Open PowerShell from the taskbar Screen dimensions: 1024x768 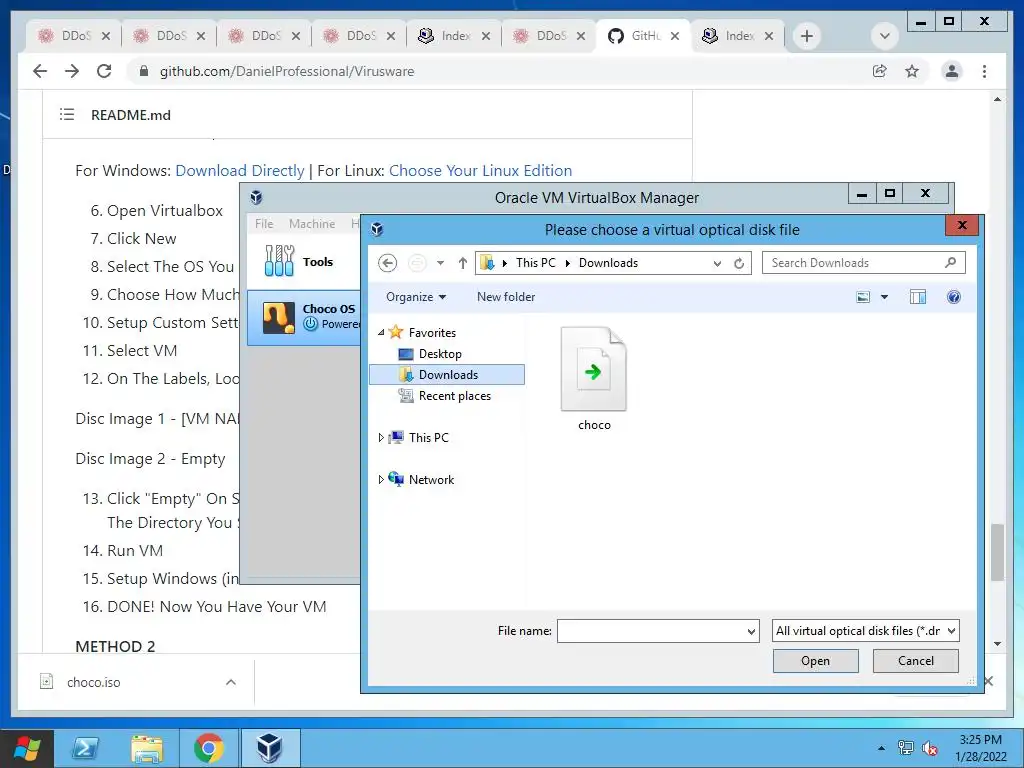(86, 748)
